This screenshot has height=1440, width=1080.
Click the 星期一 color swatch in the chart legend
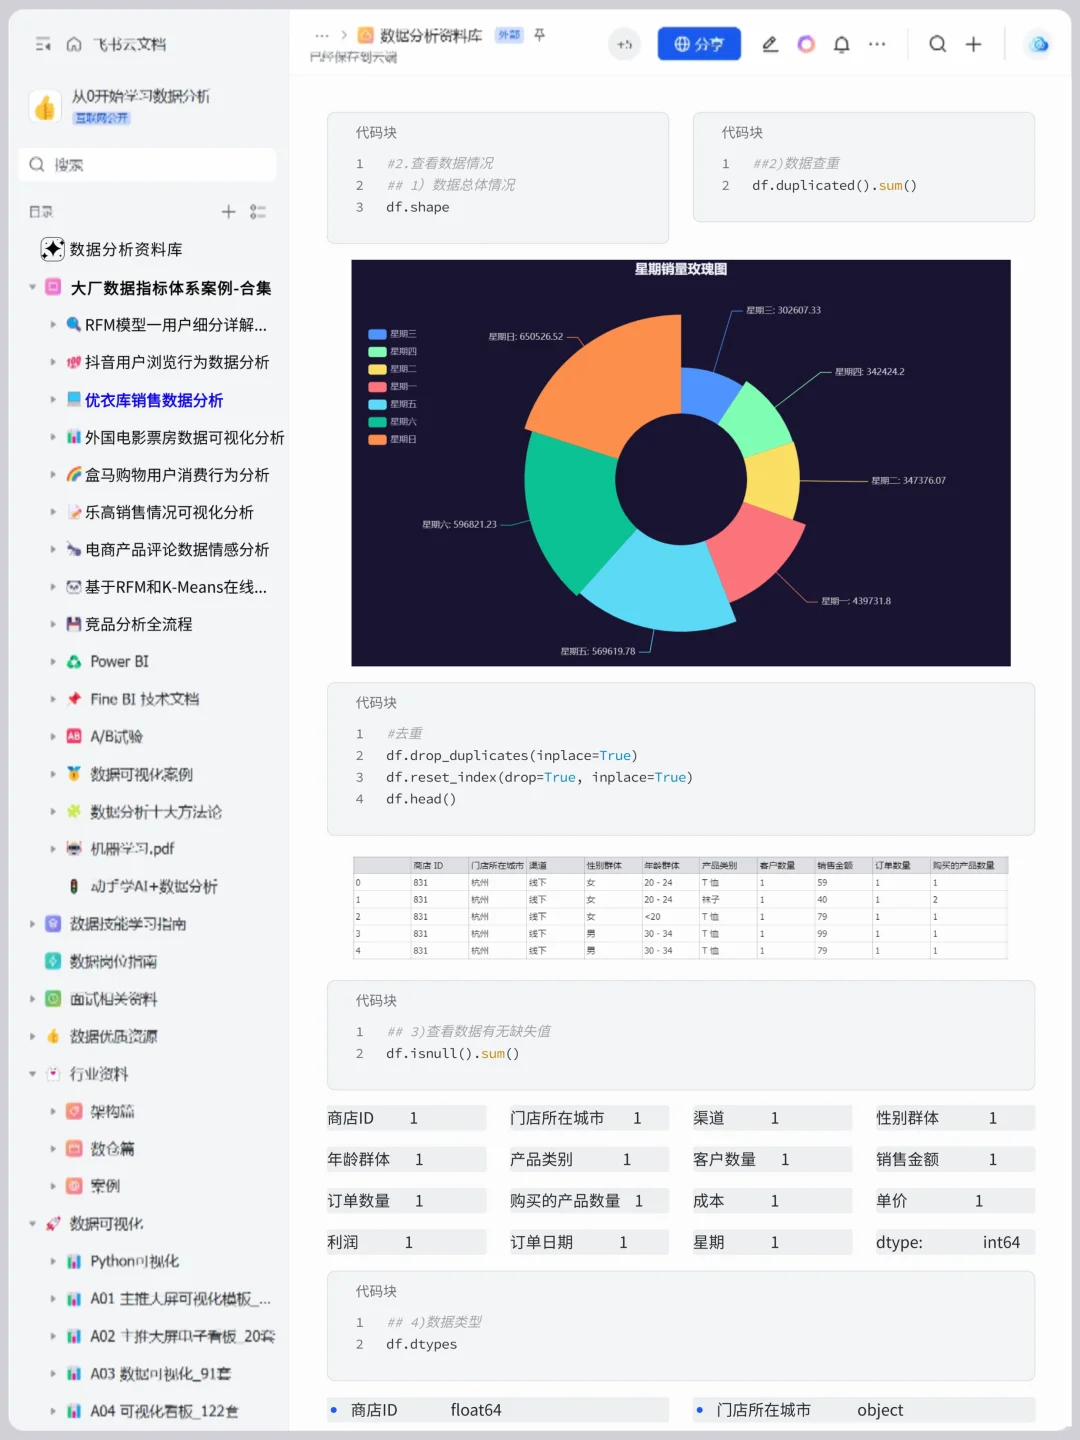[378, 386]
